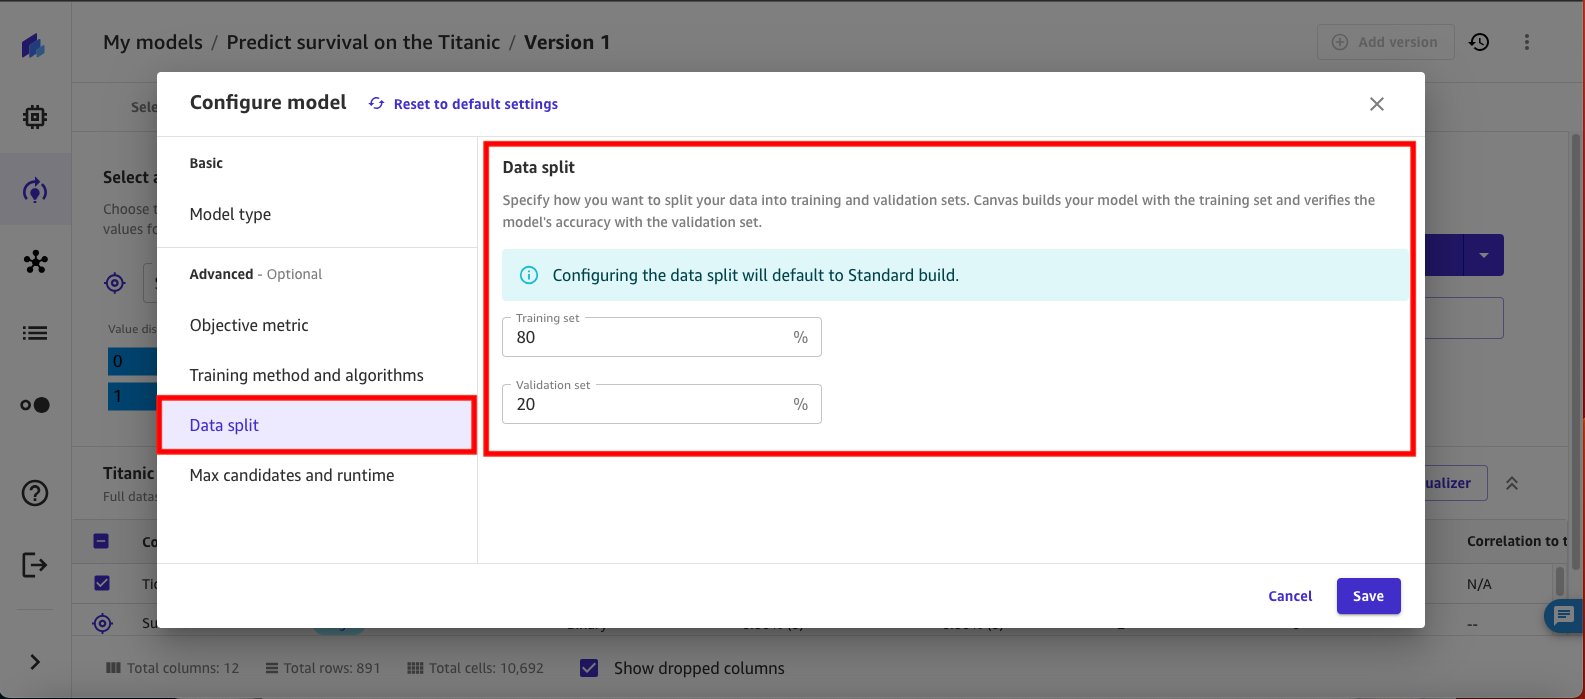This screenshot has width=1585, height=699.
Task: Open Help from the question mark icon
Action: (35, 493)
